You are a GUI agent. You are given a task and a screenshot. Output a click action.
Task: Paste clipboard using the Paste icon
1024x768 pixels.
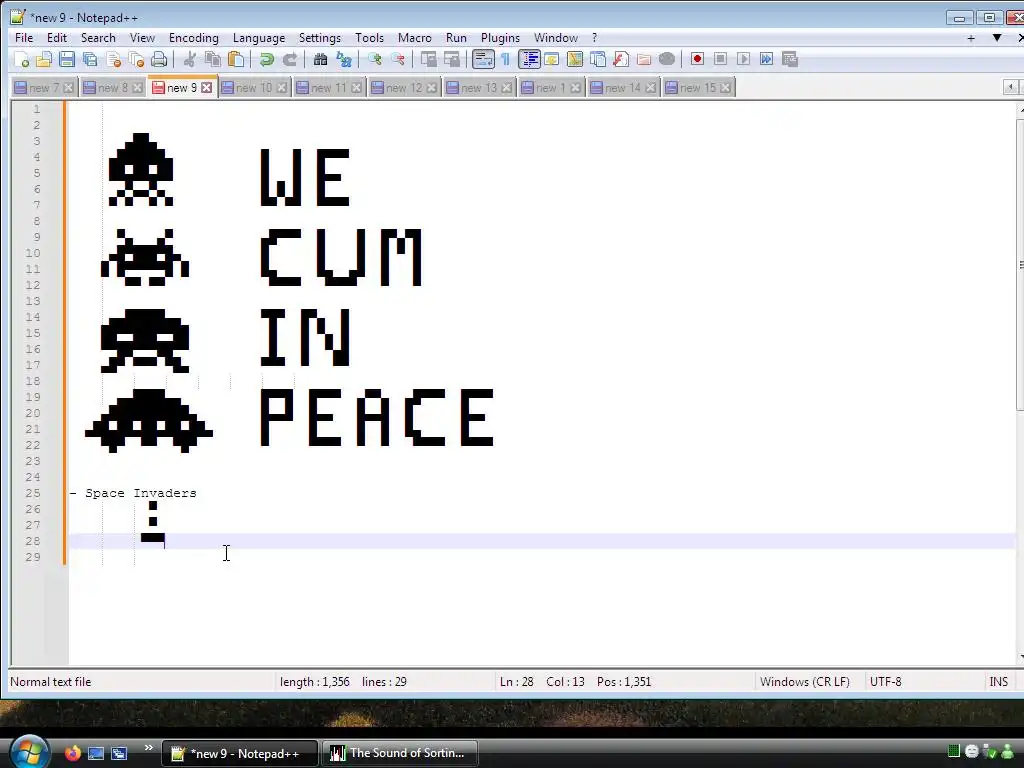coord(236,59)
